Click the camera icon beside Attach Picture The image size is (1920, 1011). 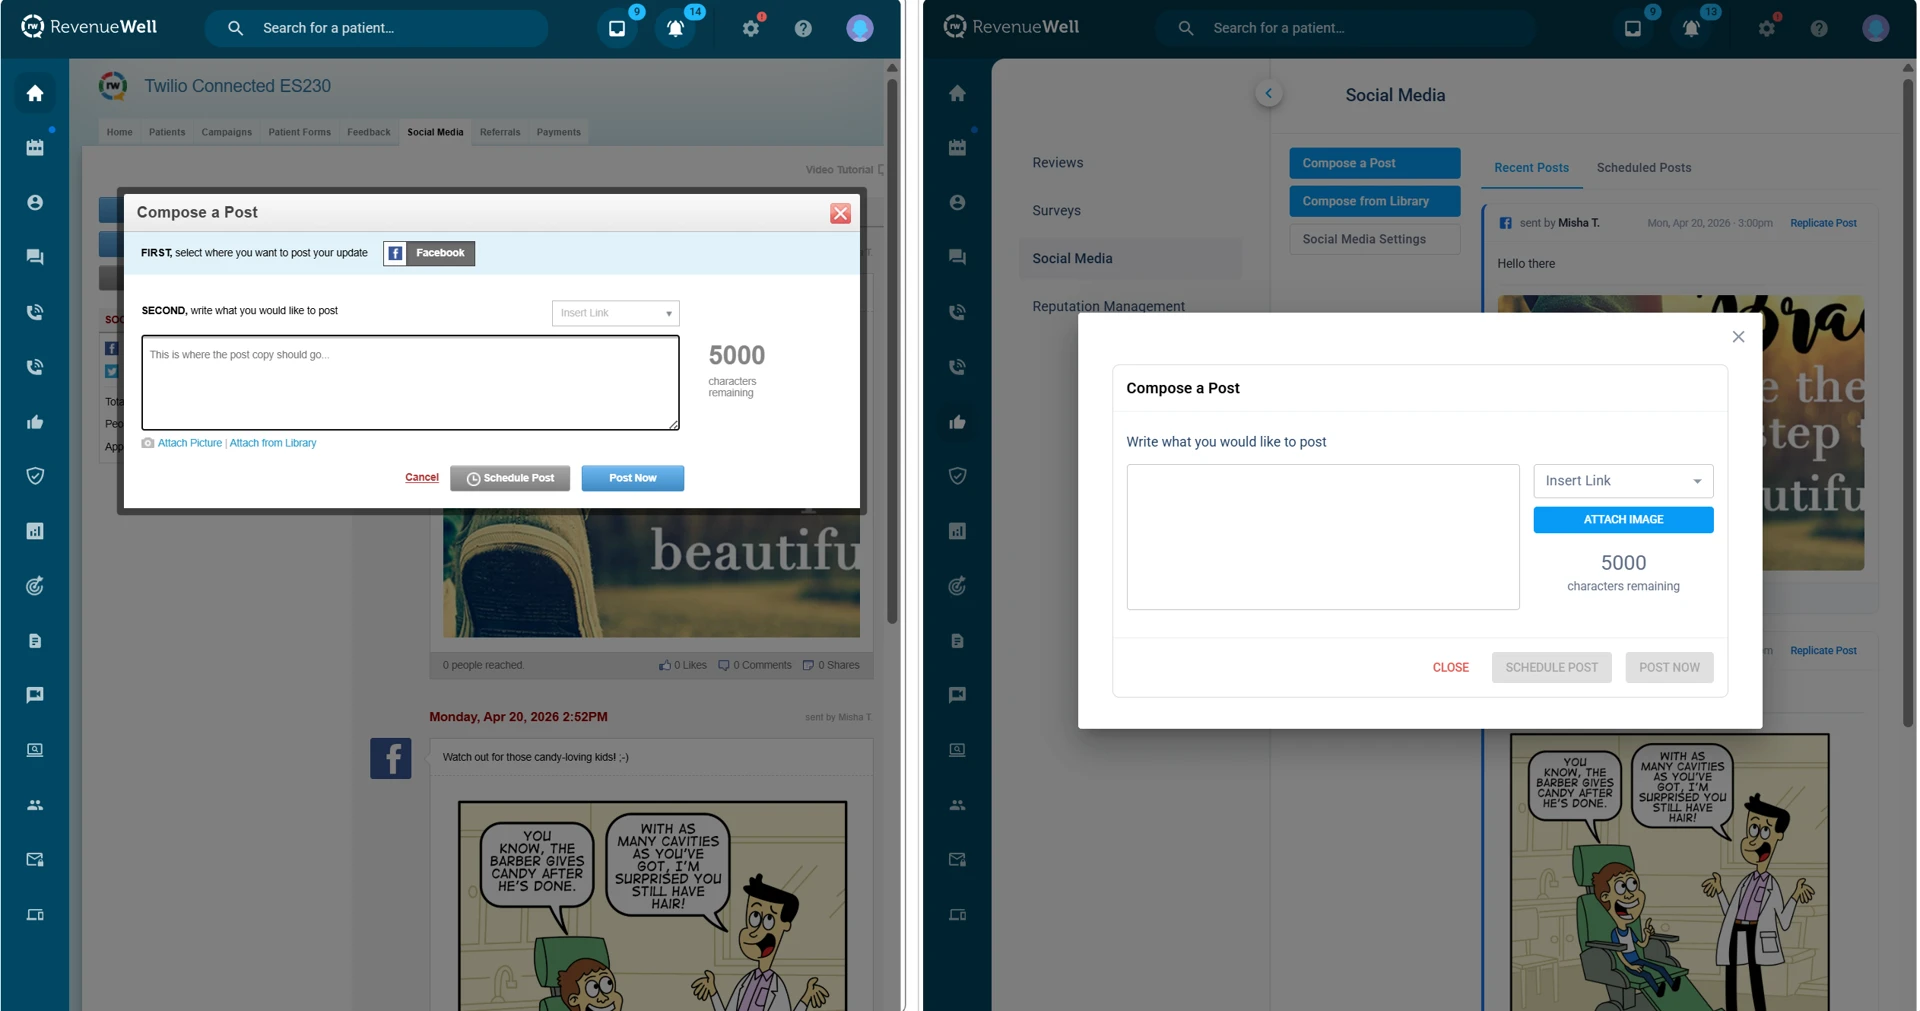[148, 443]
